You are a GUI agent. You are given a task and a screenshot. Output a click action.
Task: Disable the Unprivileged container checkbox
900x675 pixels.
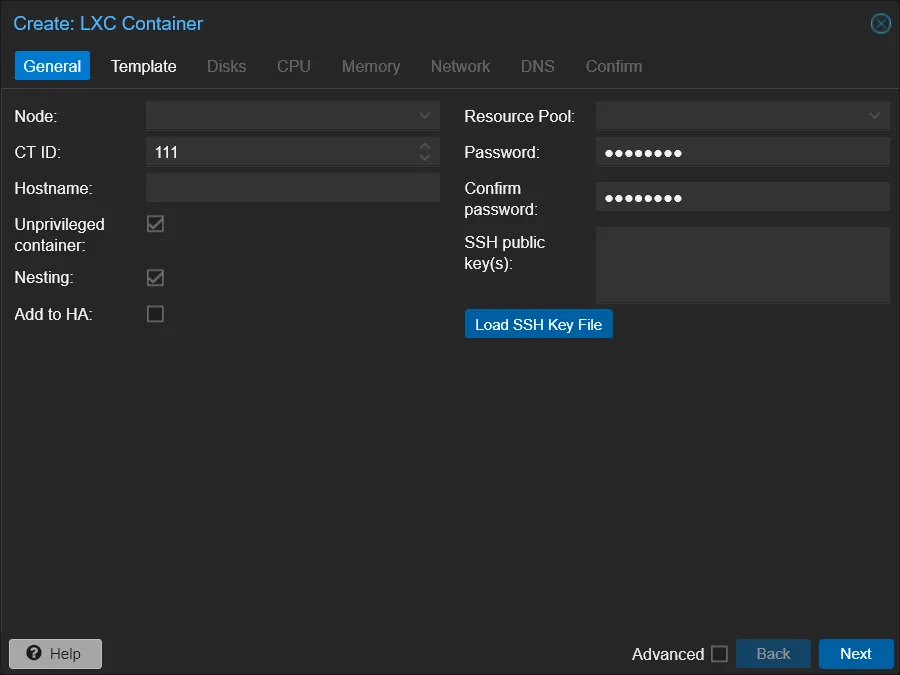point(155,224)
